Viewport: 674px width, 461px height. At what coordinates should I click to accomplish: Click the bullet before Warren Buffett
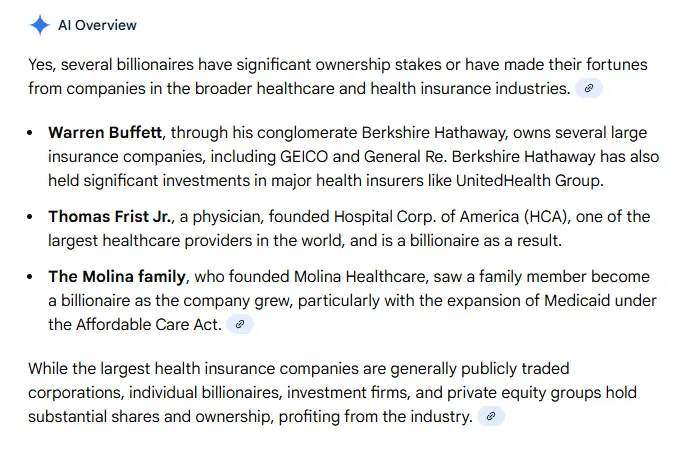(x=34, y=133)
